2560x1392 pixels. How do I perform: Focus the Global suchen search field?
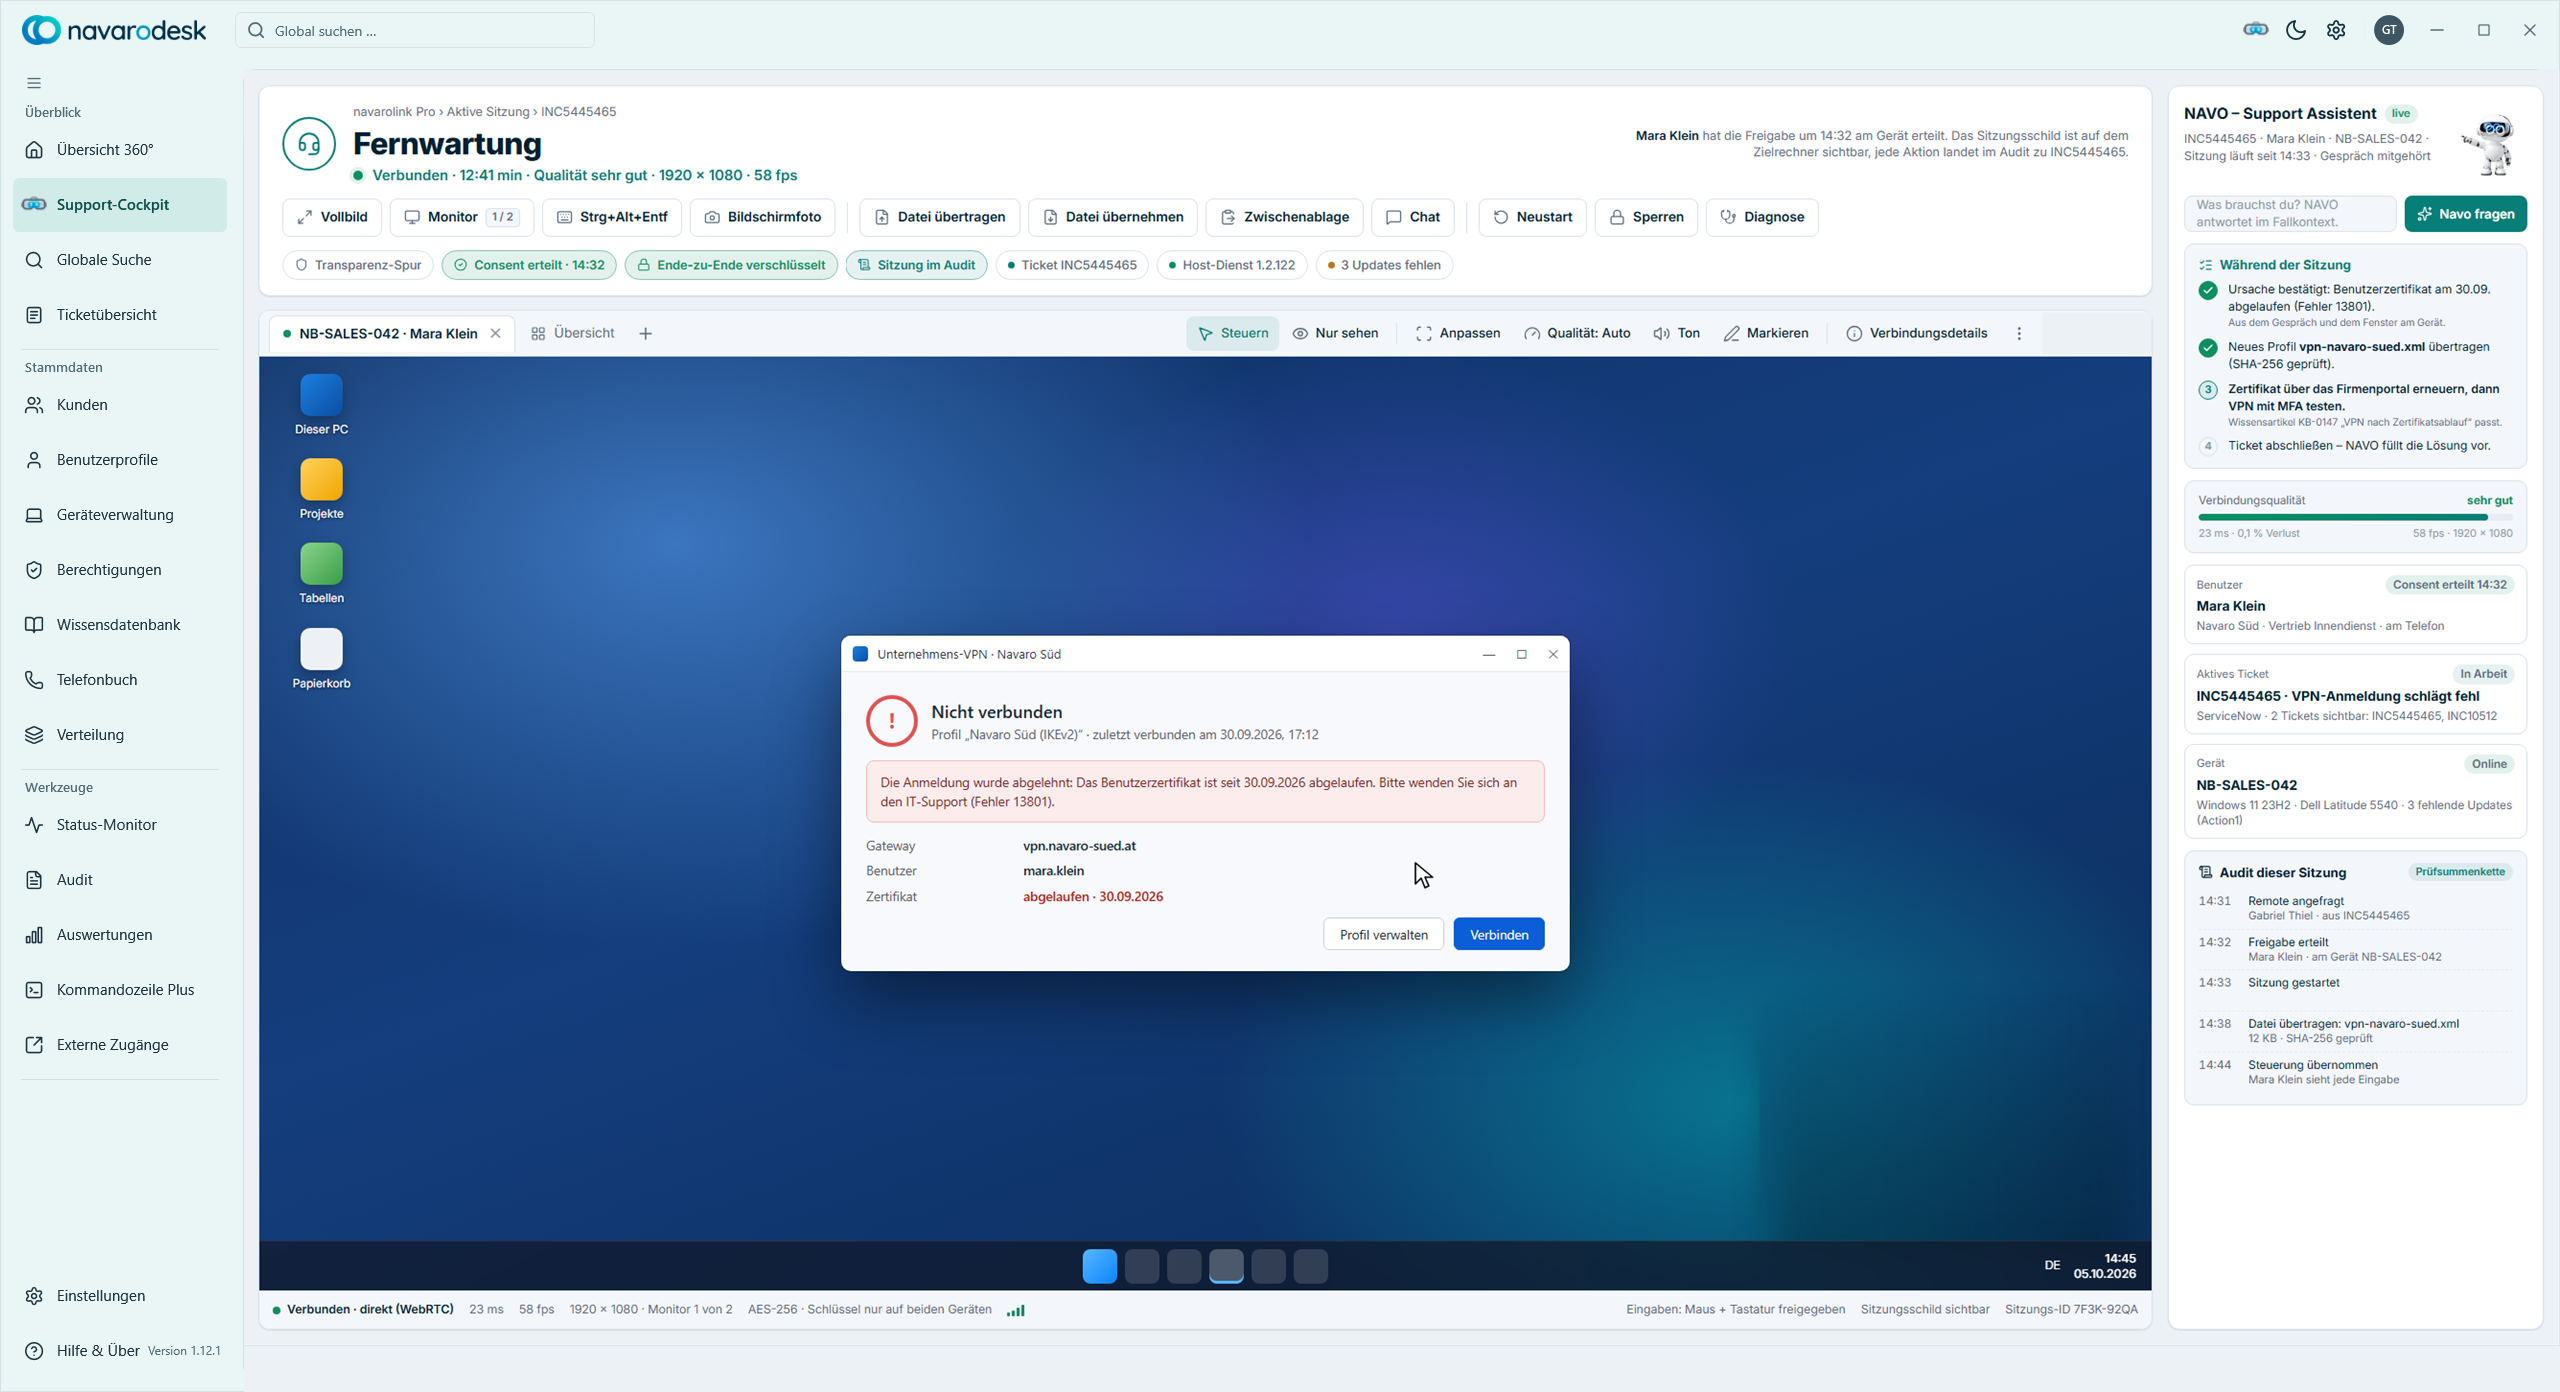pyautogui.click(x=415, y=31)
